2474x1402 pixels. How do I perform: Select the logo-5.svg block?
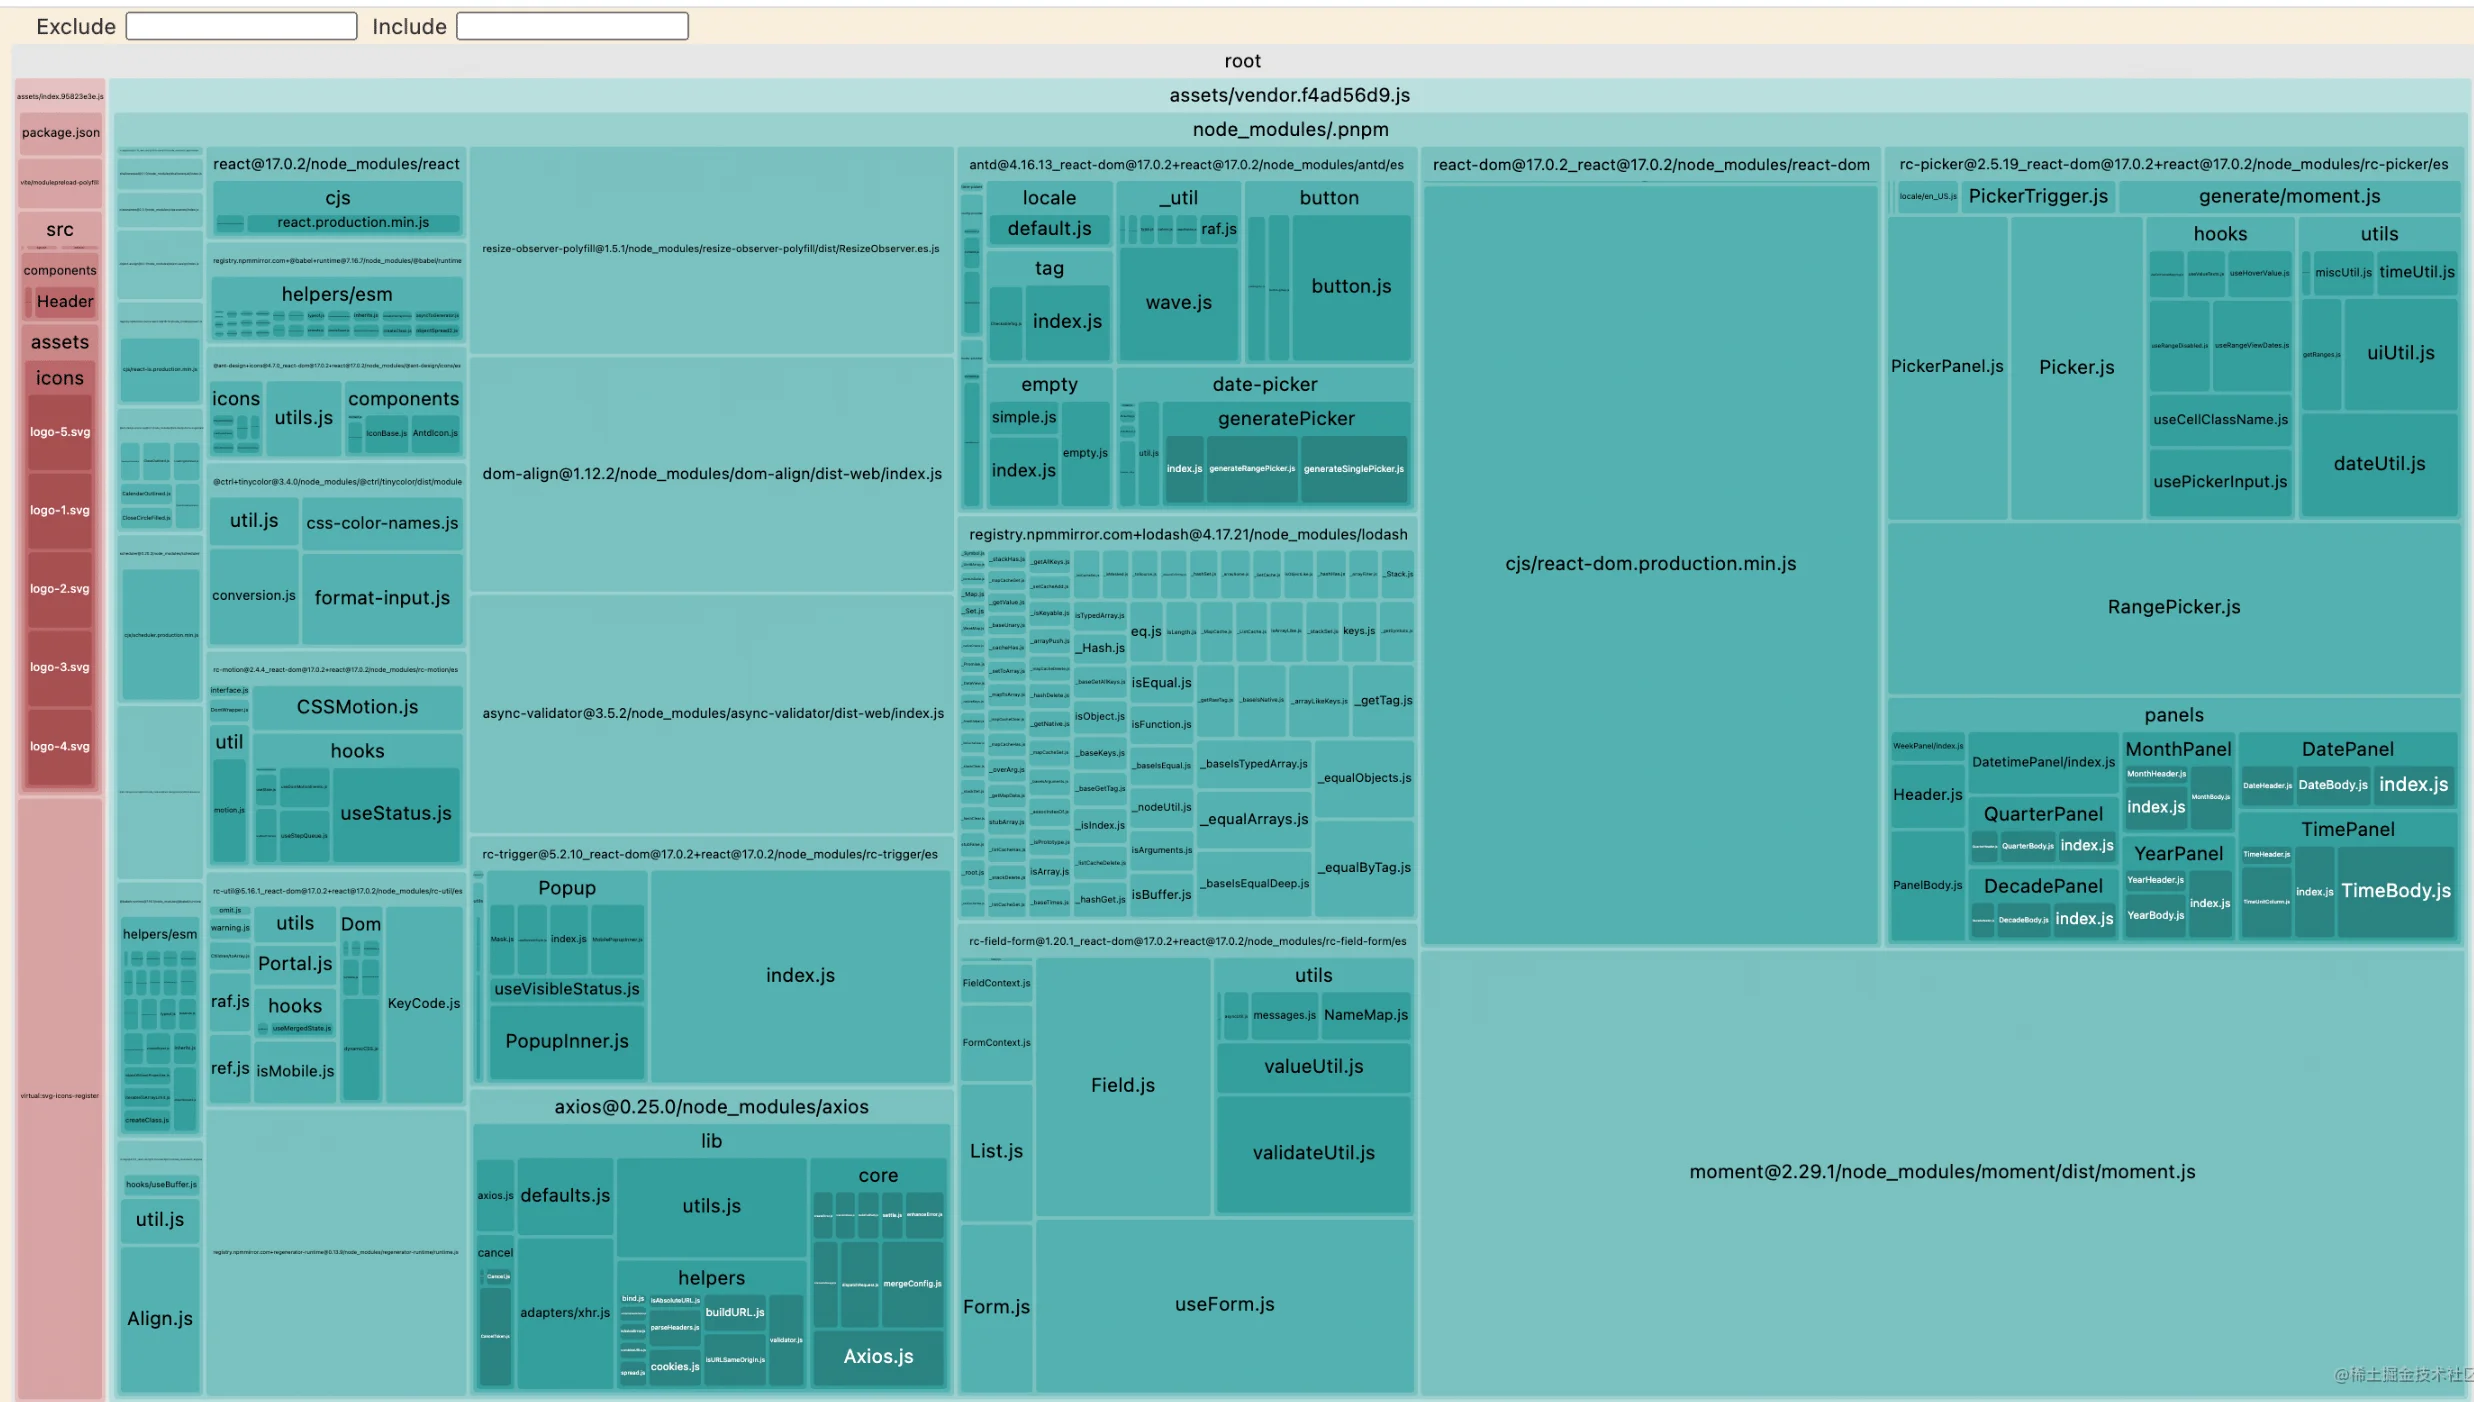(x=60, y=432)
